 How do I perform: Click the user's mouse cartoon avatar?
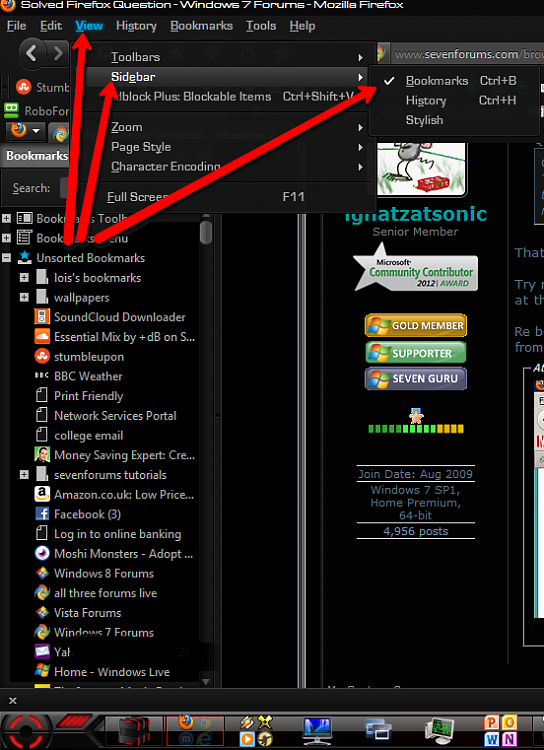point(421,167)
